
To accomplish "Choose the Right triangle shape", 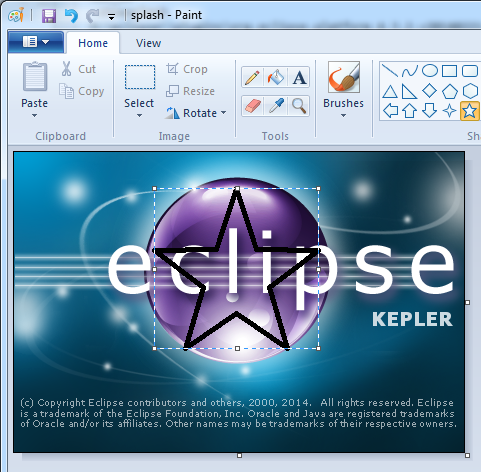I will point(410,92).
